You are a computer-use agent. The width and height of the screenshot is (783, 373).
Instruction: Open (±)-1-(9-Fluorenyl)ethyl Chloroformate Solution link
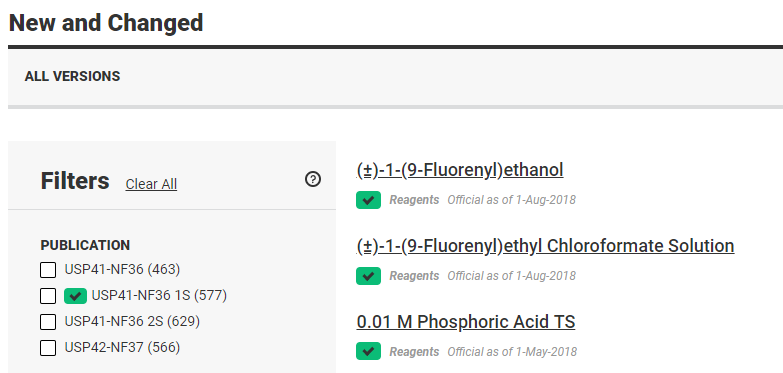[x=545, y=246]
